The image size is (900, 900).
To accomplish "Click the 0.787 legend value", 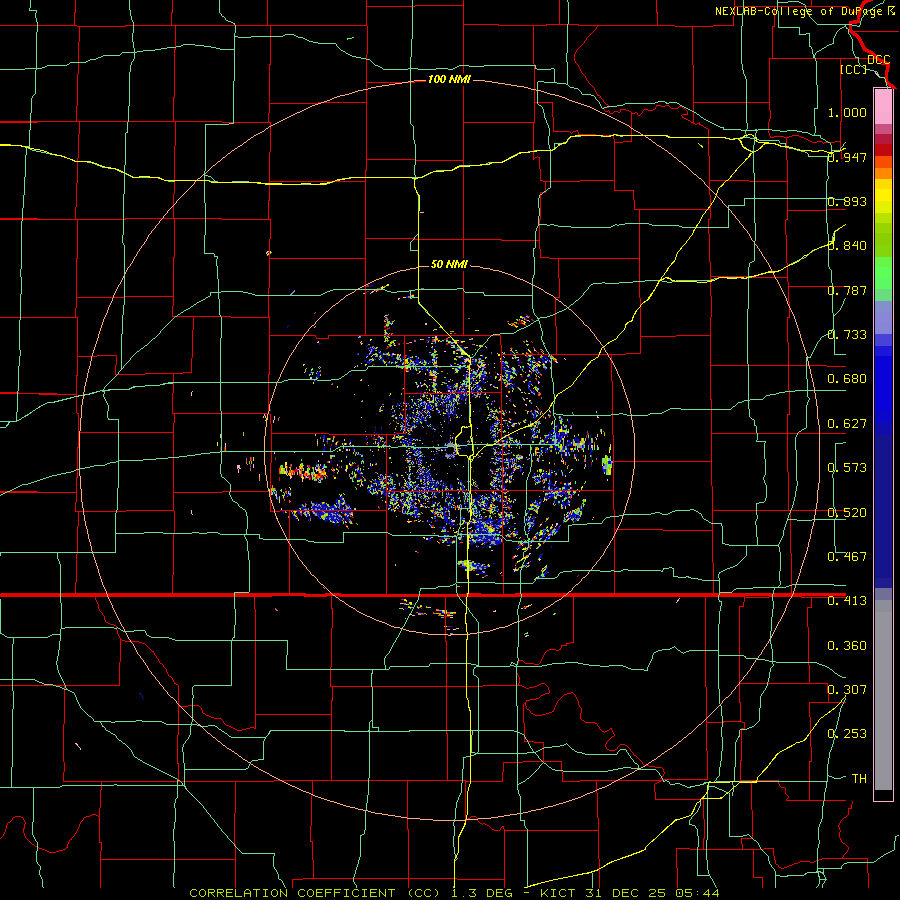I will point(847,290).
